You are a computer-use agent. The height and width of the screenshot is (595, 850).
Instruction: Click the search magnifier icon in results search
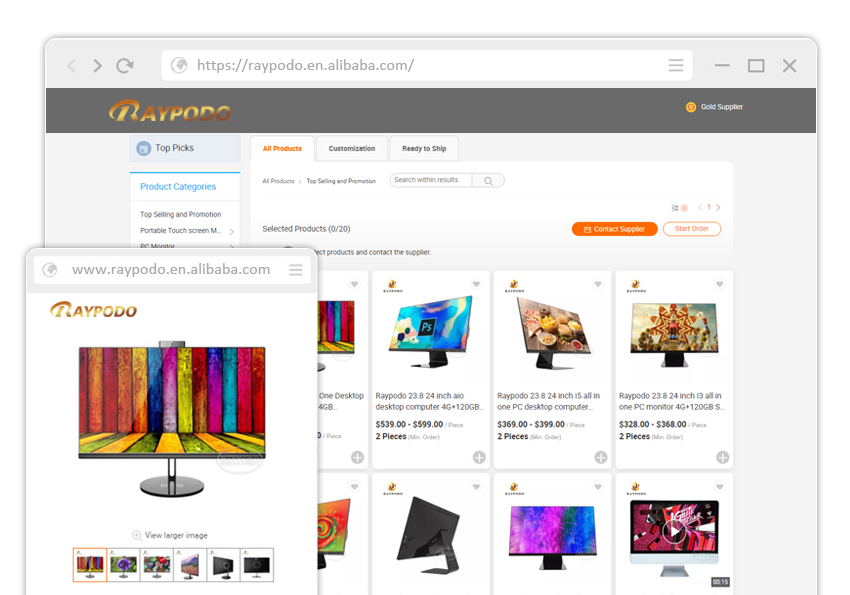488,180
